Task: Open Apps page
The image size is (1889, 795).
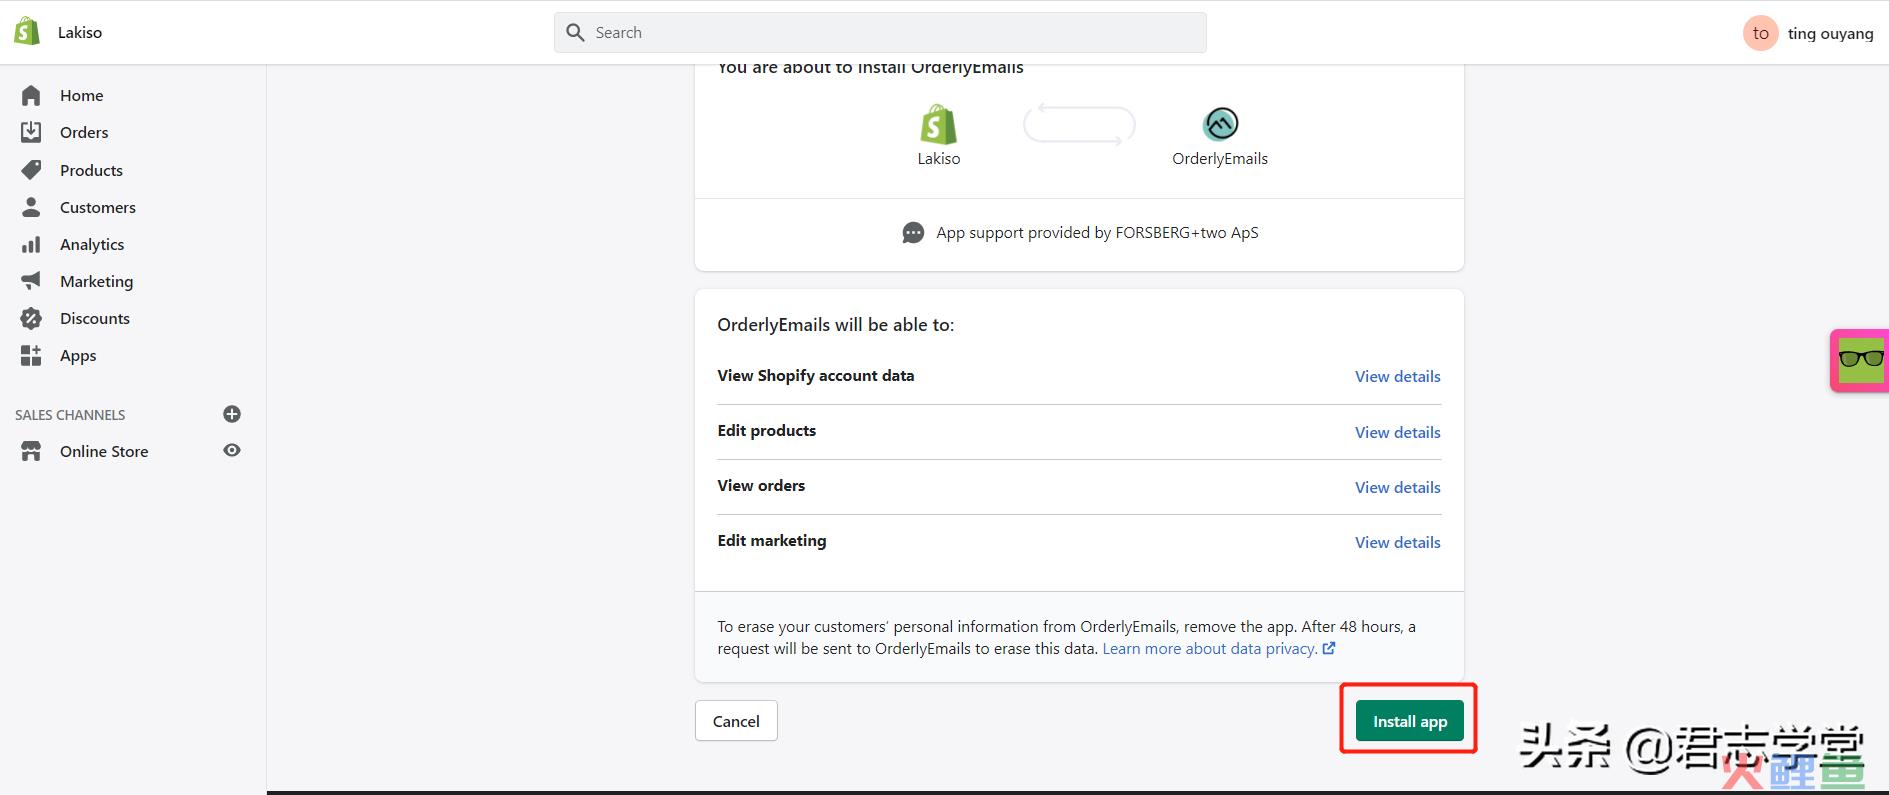Action: click(78, 355)
